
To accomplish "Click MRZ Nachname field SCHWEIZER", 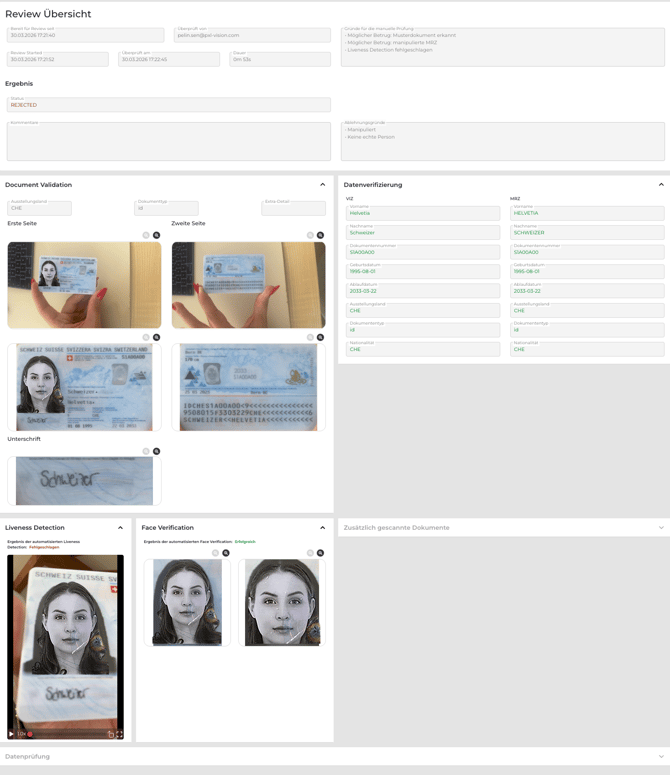I will pos(587,232).
